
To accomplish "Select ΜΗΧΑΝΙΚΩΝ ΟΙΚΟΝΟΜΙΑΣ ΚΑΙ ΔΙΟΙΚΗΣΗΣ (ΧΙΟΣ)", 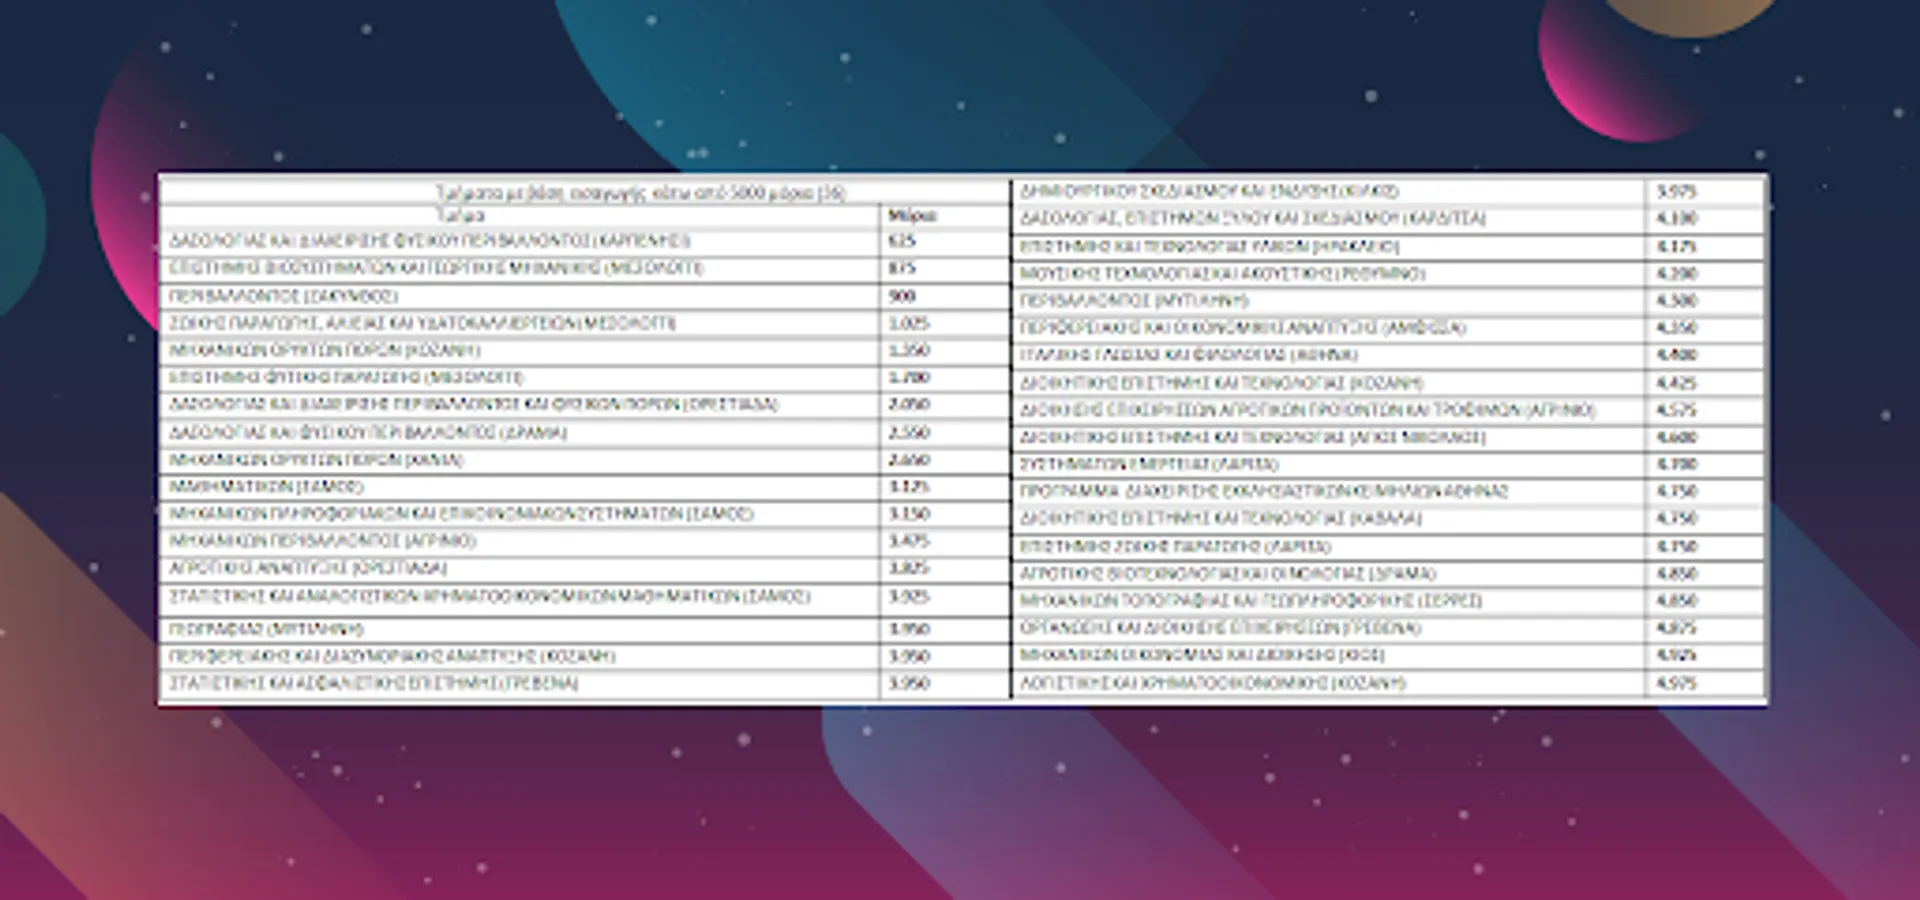I will (x=1203, y=655).
